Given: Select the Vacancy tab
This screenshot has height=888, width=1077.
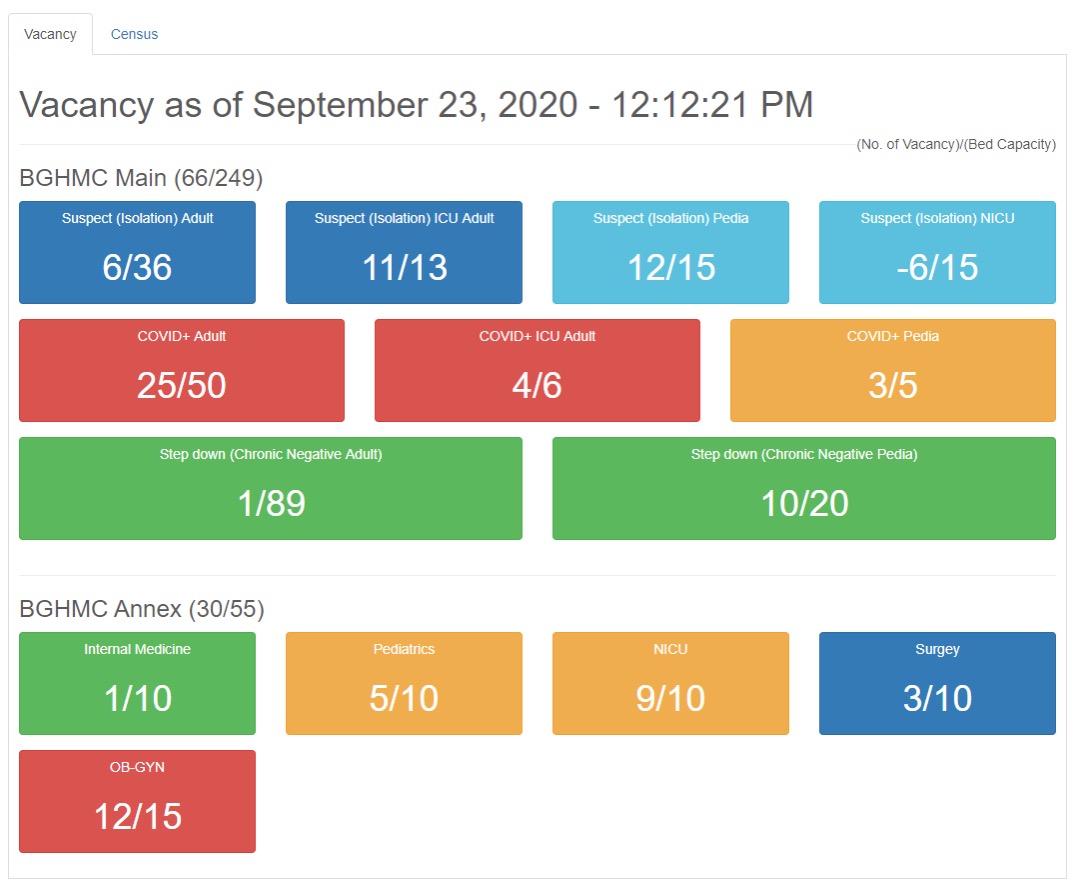Looking at the screenshot, I should pyautogui.click(x=50, y=34).
